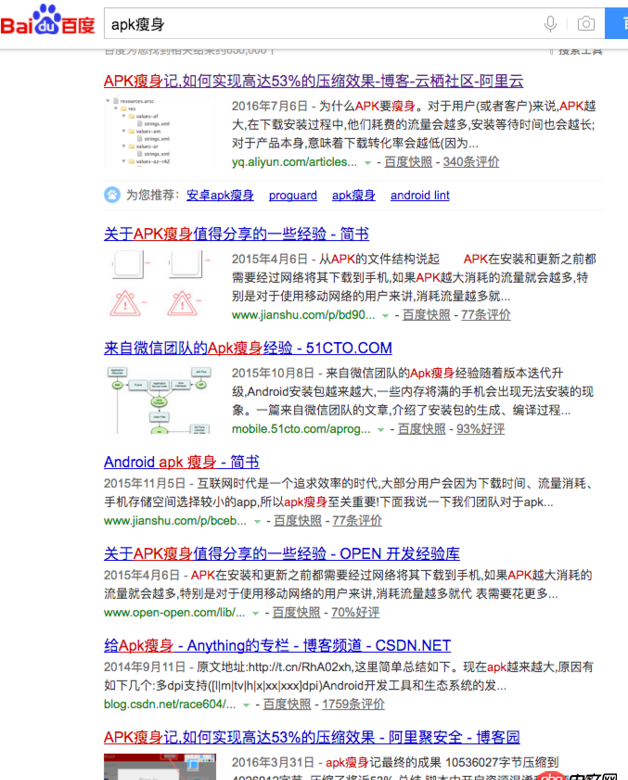Open 百度快照 for jianshu.com/p/bd90 result

point(426,314)
